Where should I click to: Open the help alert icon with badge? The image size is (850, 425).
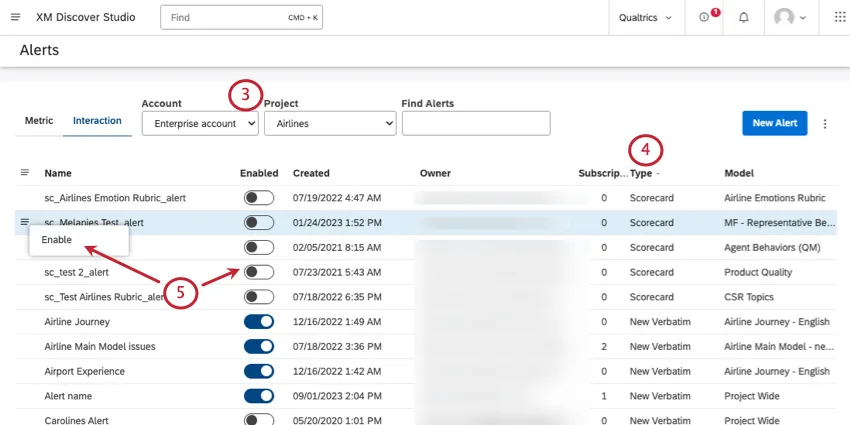pyautogui.click(x=706, y=18)
